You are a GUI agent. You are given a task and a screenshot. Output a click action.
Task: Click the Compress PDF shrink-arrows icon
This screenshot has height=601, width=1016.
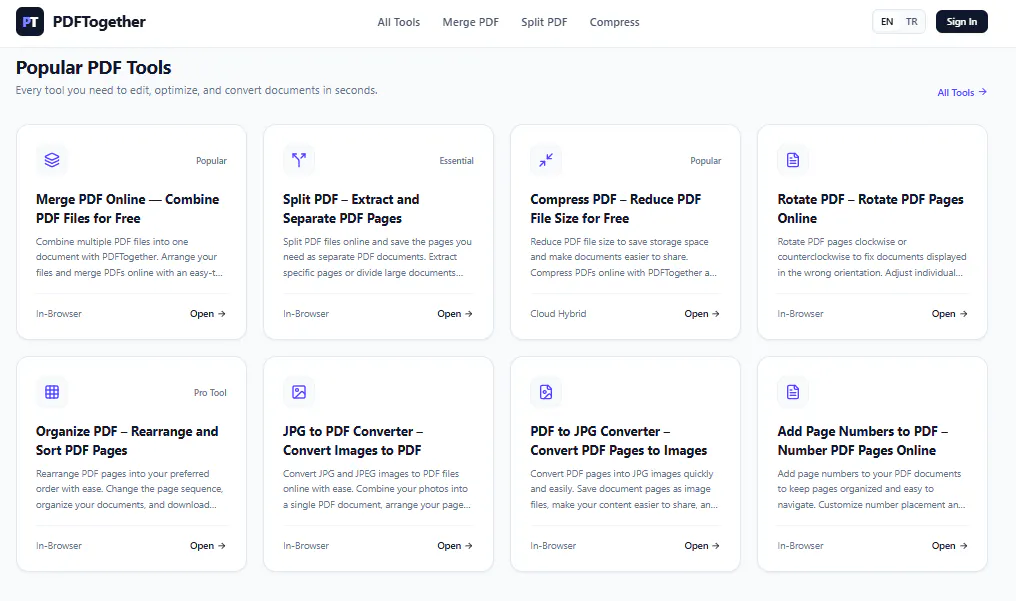(546, 160)
